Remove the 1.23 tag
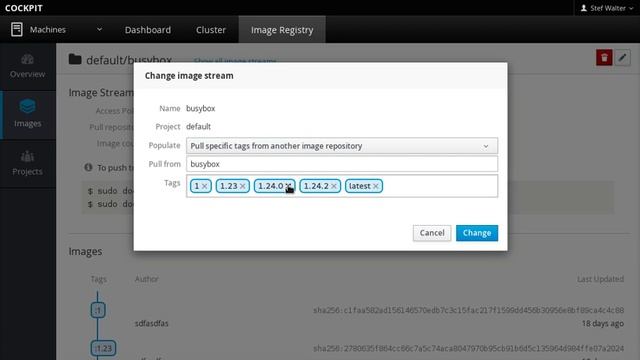The width and height of the screenshot is (640, 360). [242, 187]
